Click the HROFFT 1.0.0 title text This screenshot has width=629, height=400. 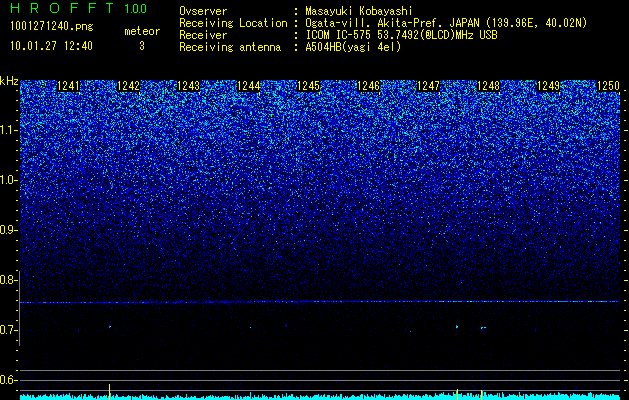pos(79,8)
